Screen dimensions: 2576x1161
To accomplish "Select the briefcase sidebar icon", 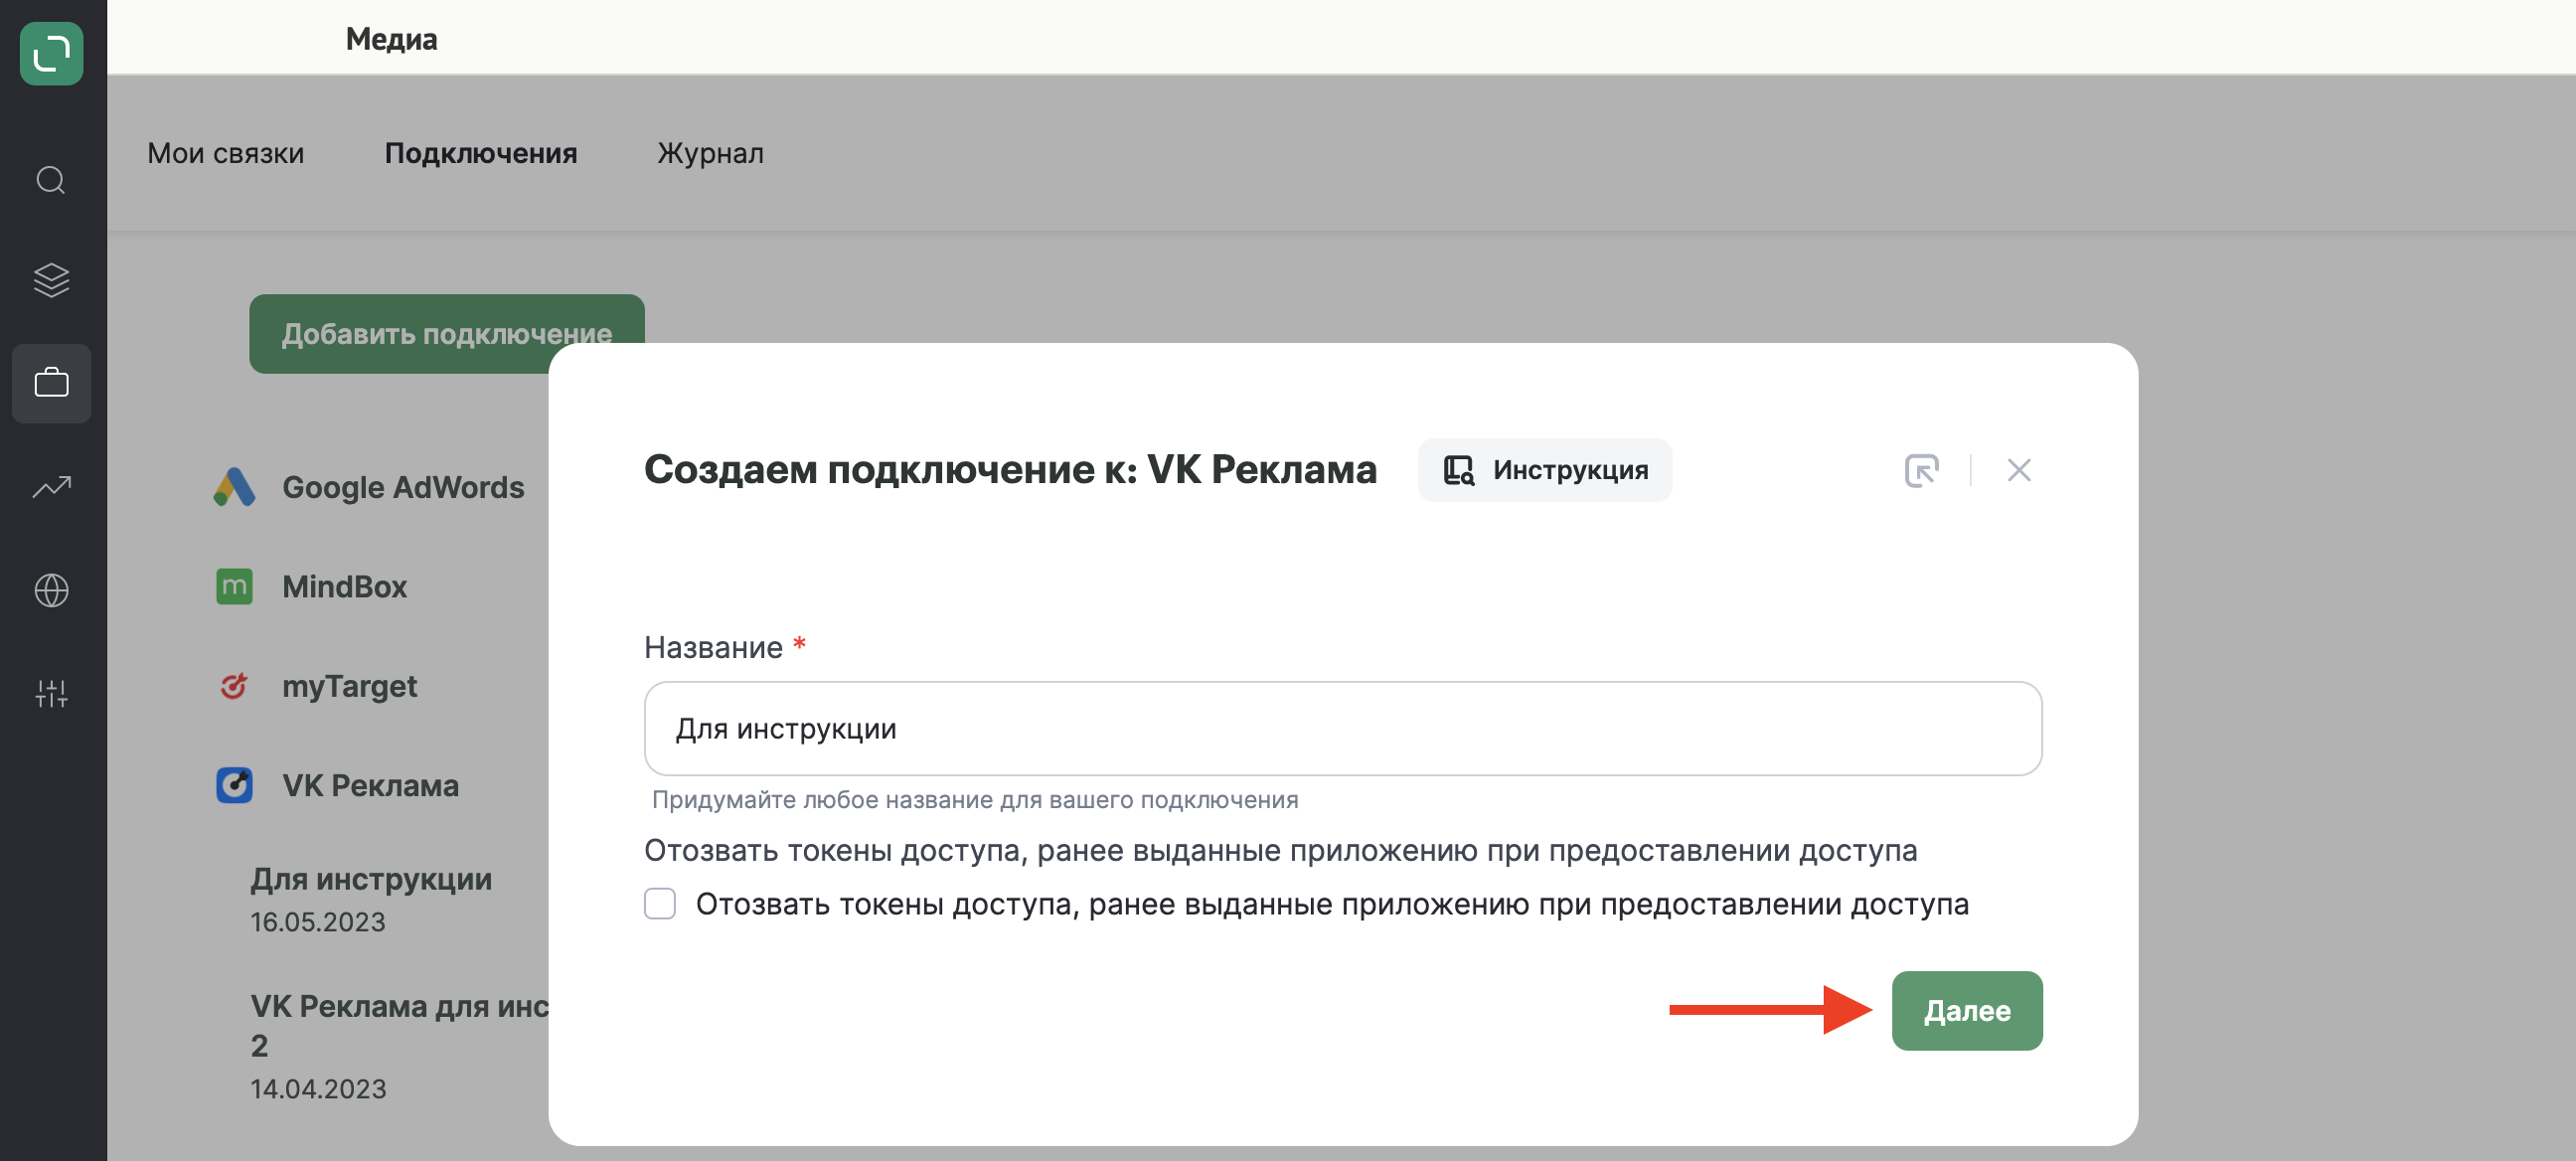I will click(51, 383).
